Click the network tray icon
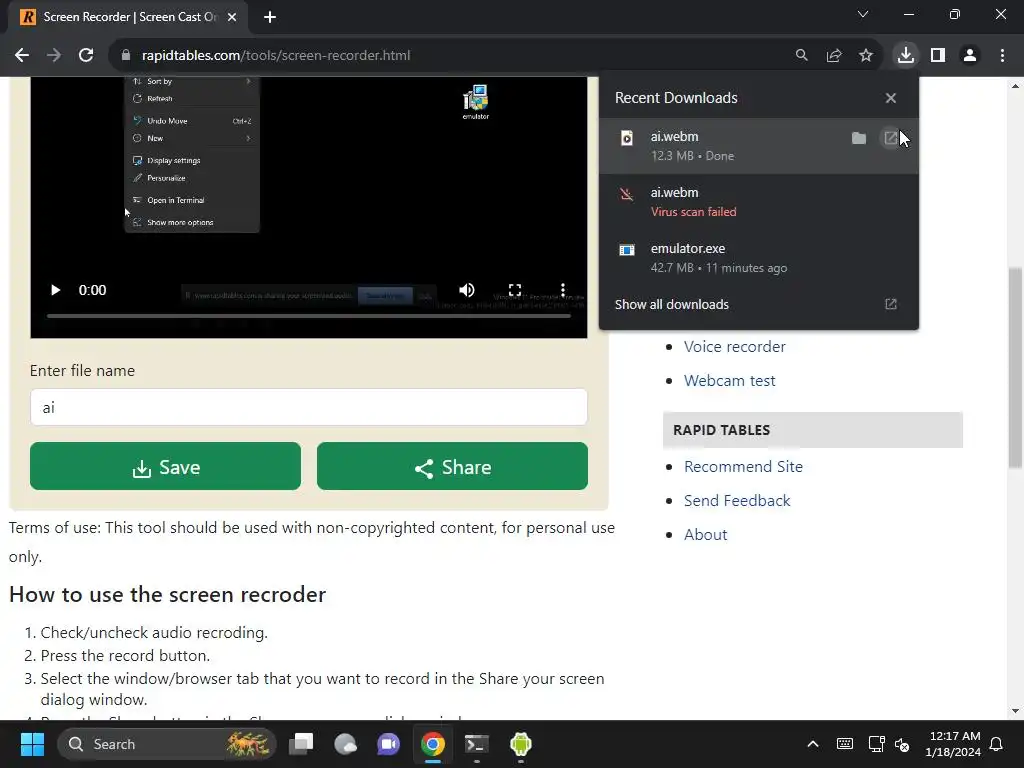This screenshot has width=1024, height=768. 876,744
